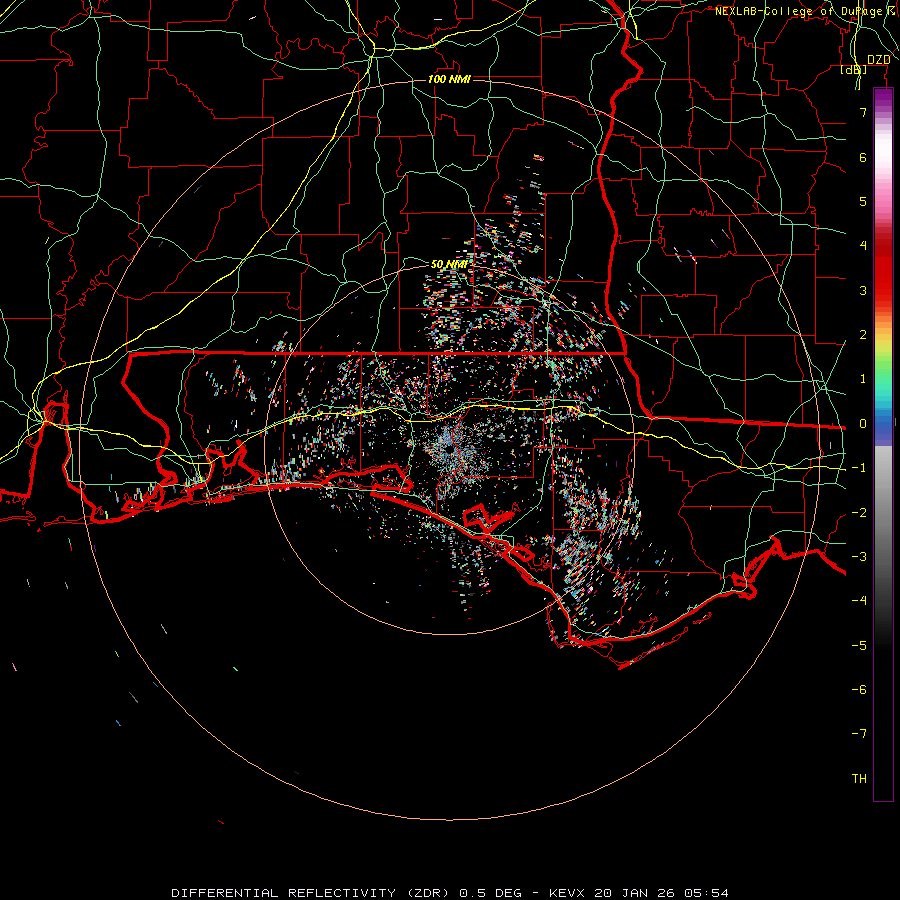This screenshot has height=900, width=900.
Task: Click the ZDR color scale bar
Action: click(883, 444)
